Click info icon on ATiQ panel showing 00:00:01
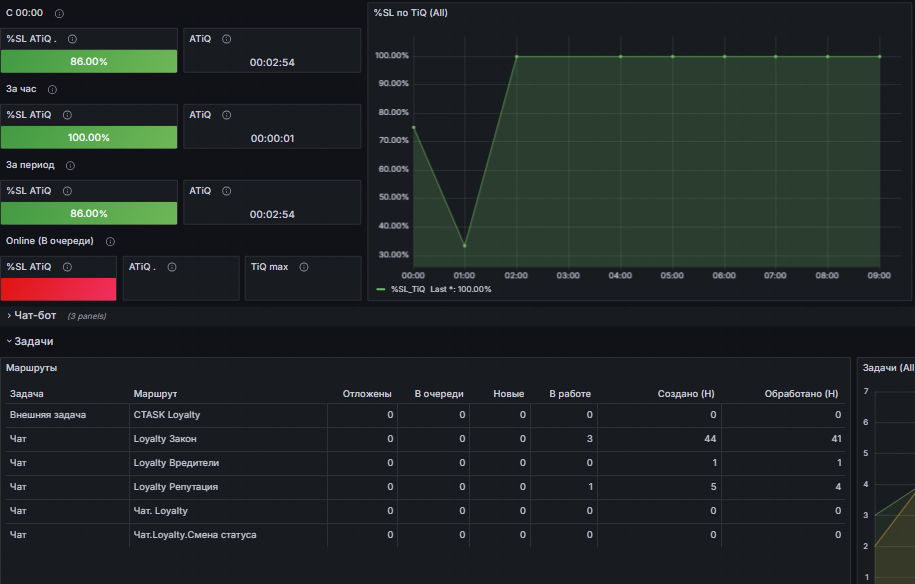 [227, 115]
